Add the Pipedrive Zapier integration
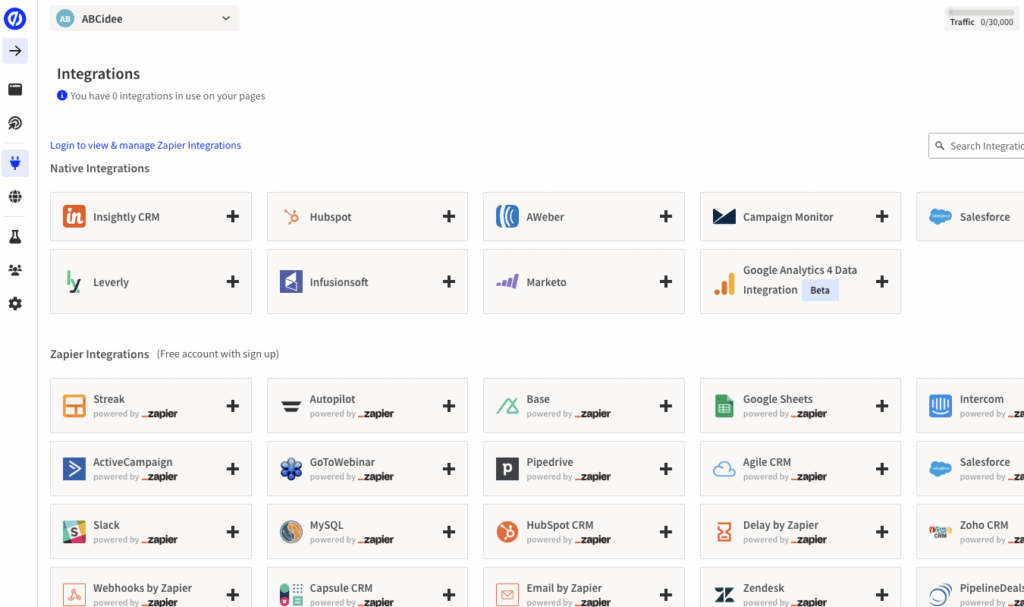 [x=665, y=469]
